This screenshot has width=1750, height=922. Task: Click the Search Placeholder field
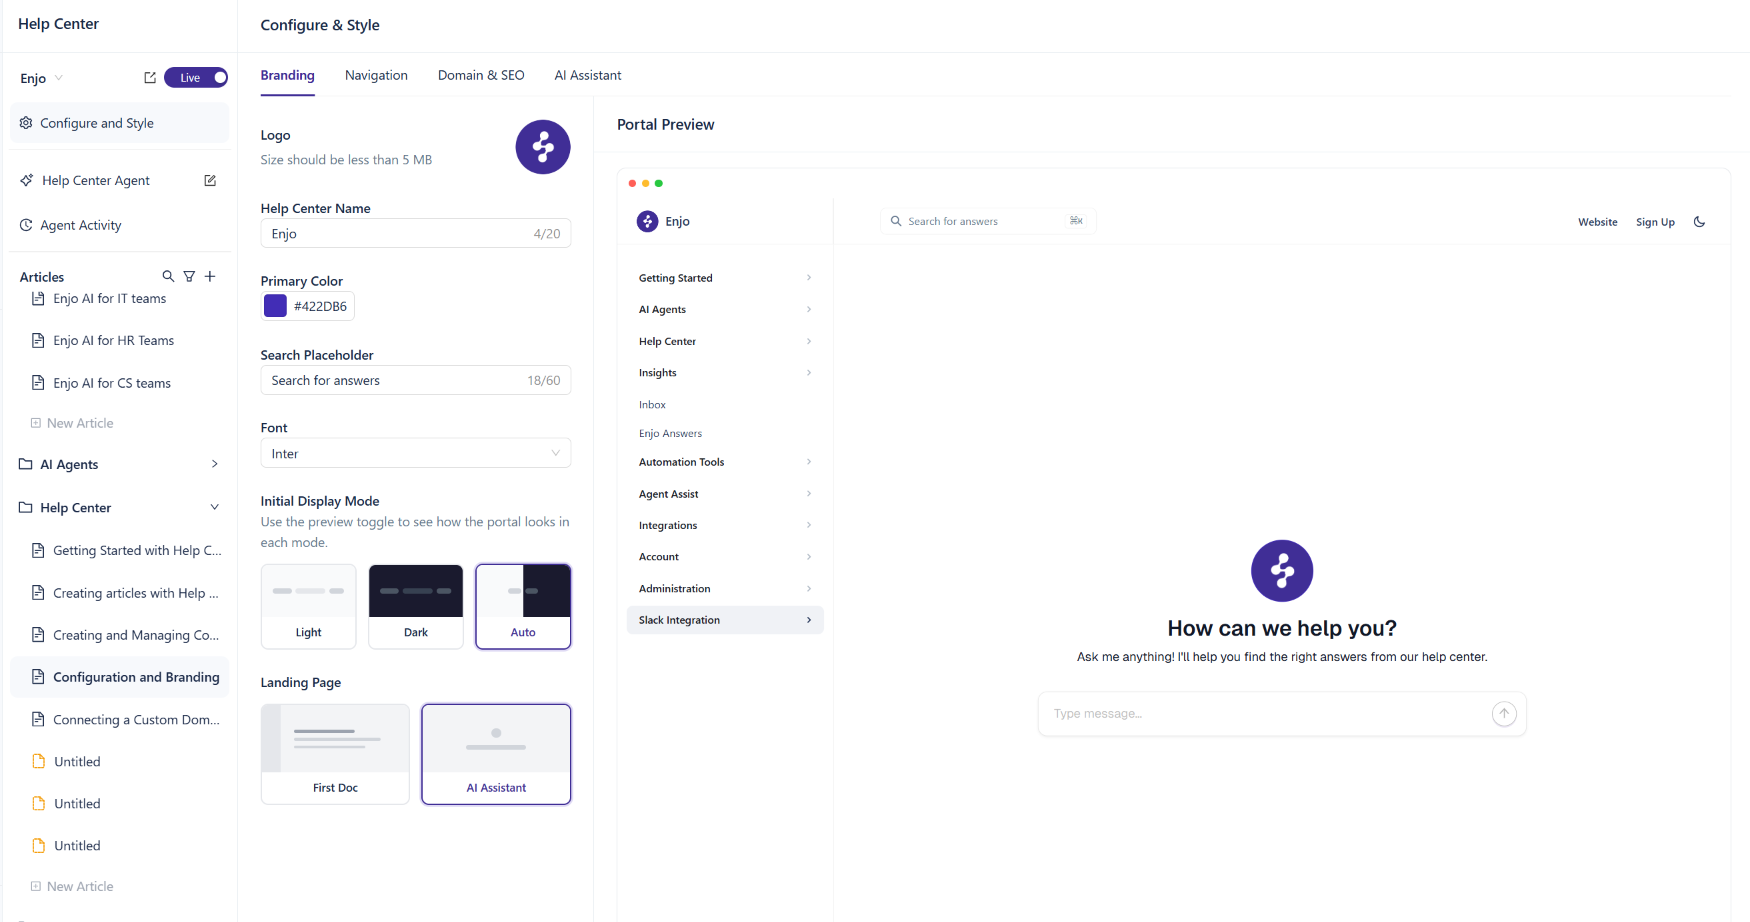pos(416,380)
